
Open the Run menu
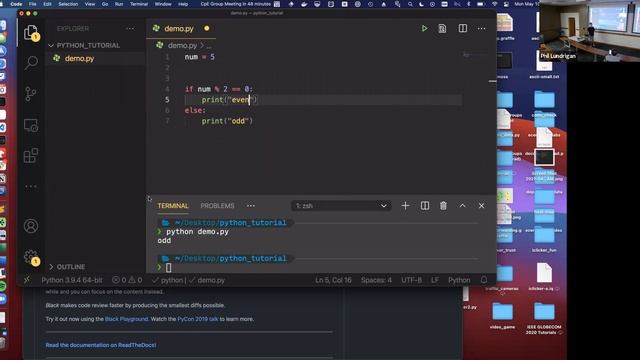tap(119, 4)
